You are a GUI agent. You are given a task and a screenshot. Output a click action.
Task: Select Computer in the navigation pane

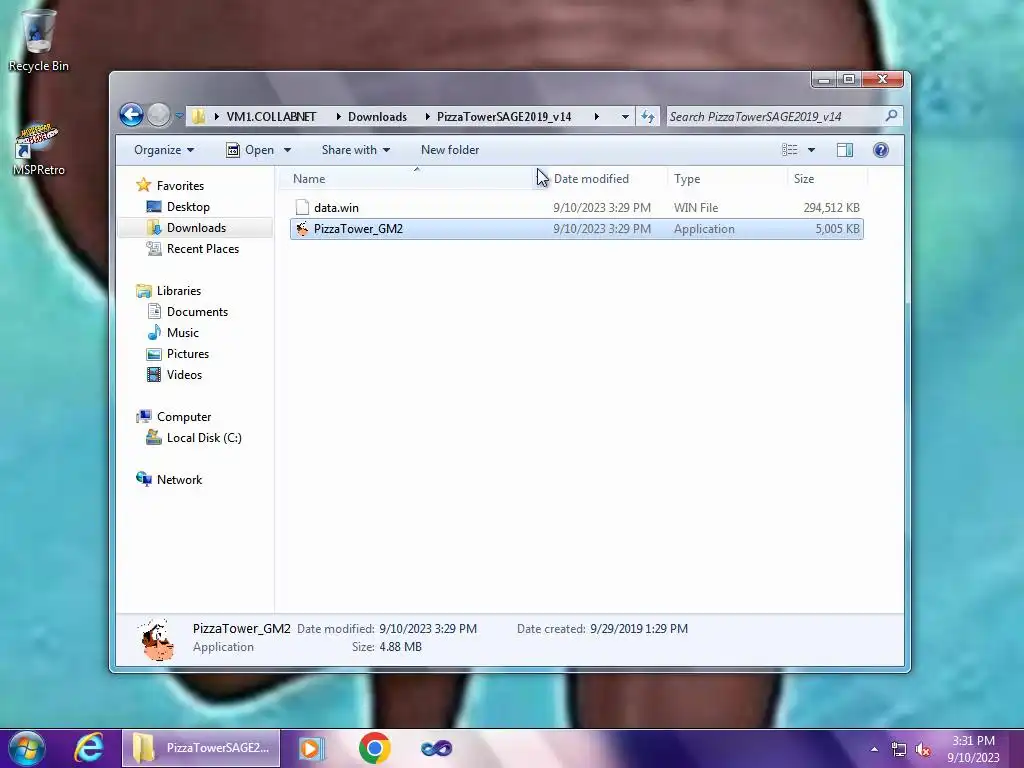pos(173,417)
